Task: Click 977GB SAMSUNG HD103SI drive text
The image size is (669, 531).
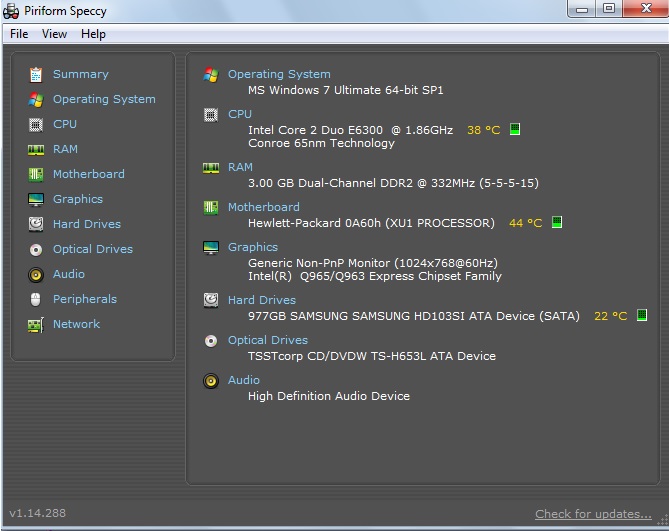Action: (414, 316)
